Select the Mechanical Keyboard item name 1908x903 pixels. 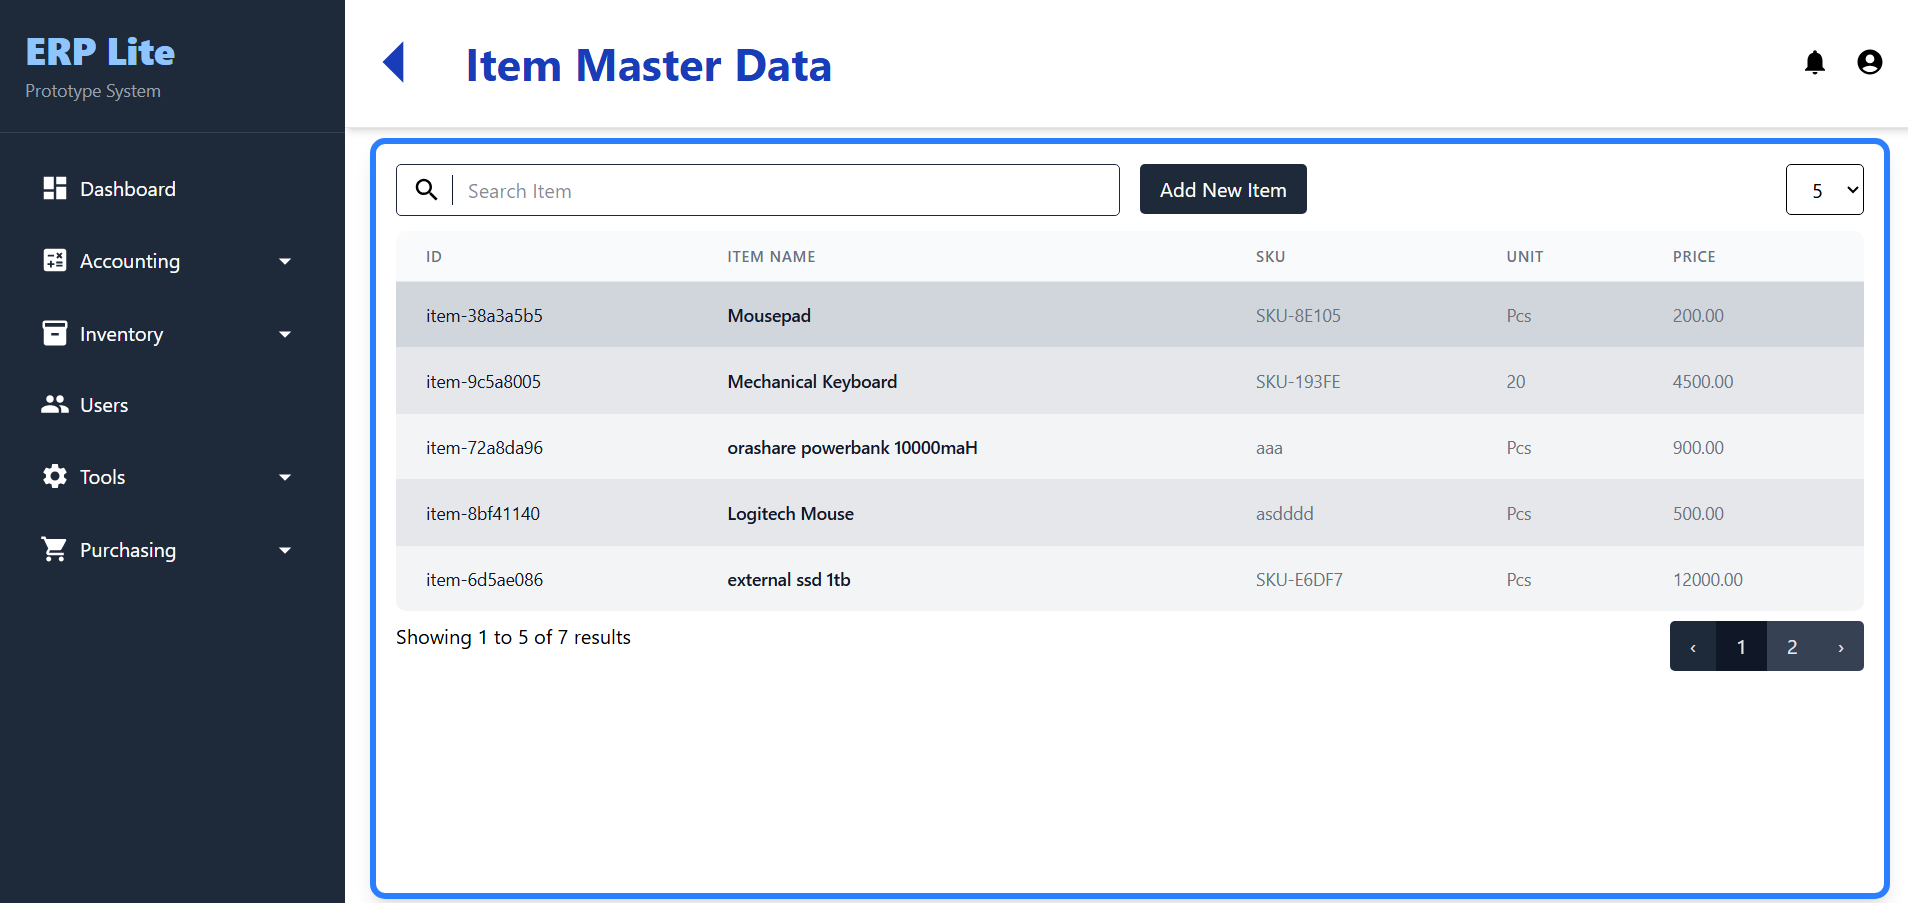pos(812,382)
